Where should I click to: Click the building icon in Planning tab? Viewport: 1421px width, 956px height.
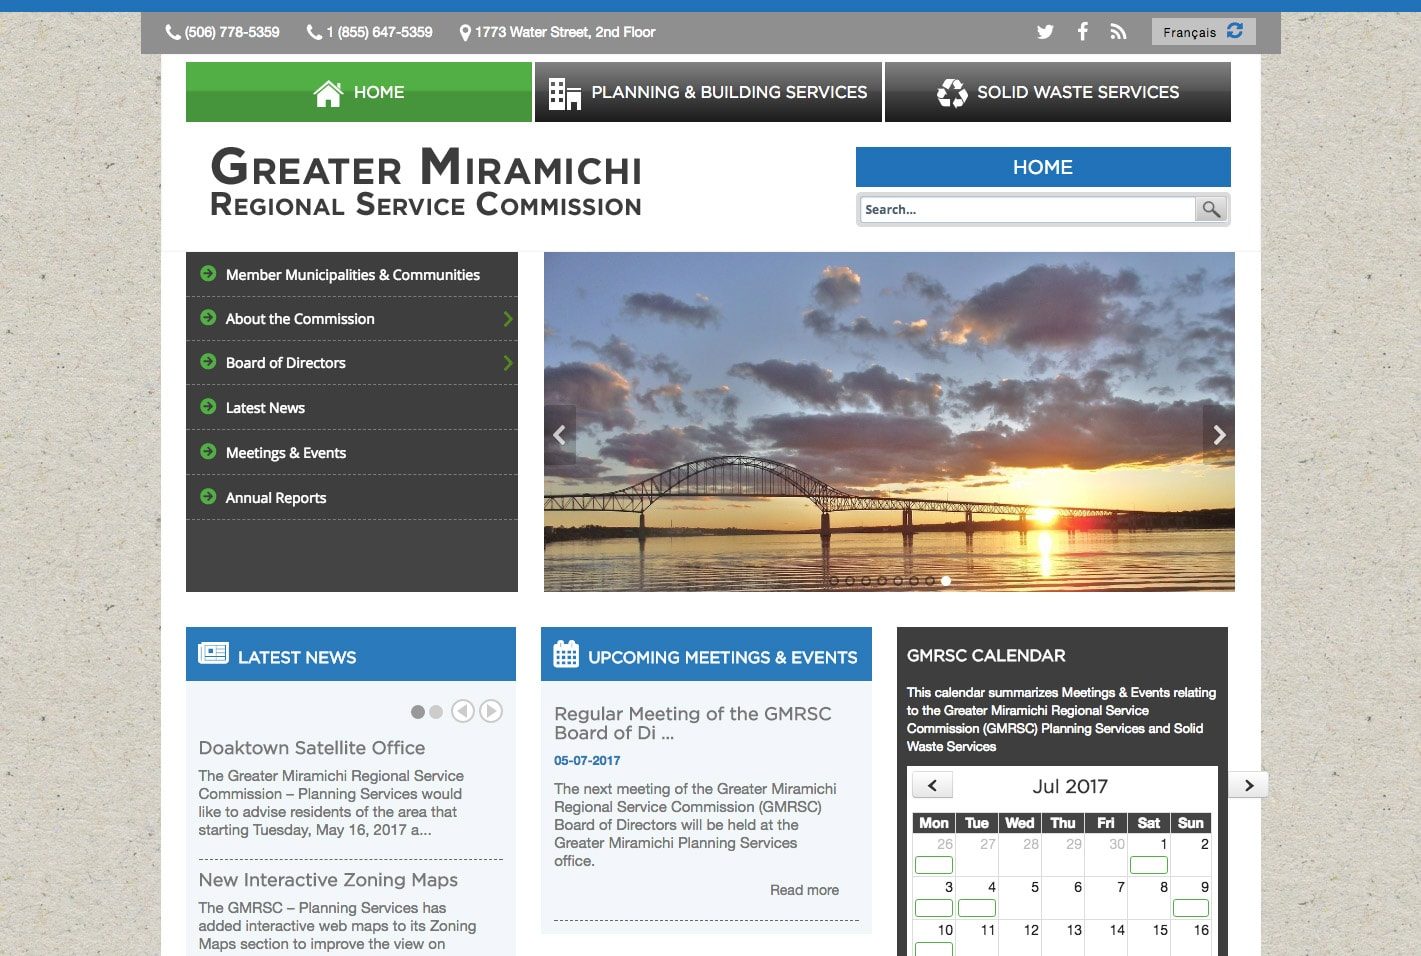(565, 93)
